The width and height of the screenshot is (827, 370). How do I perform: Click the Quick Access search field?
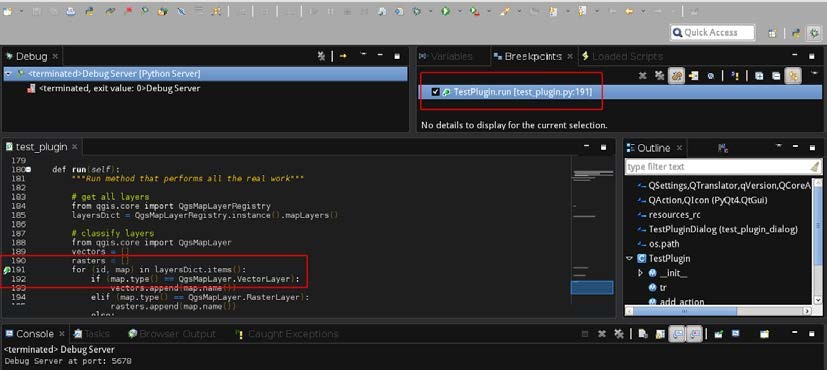coord(713,33)
